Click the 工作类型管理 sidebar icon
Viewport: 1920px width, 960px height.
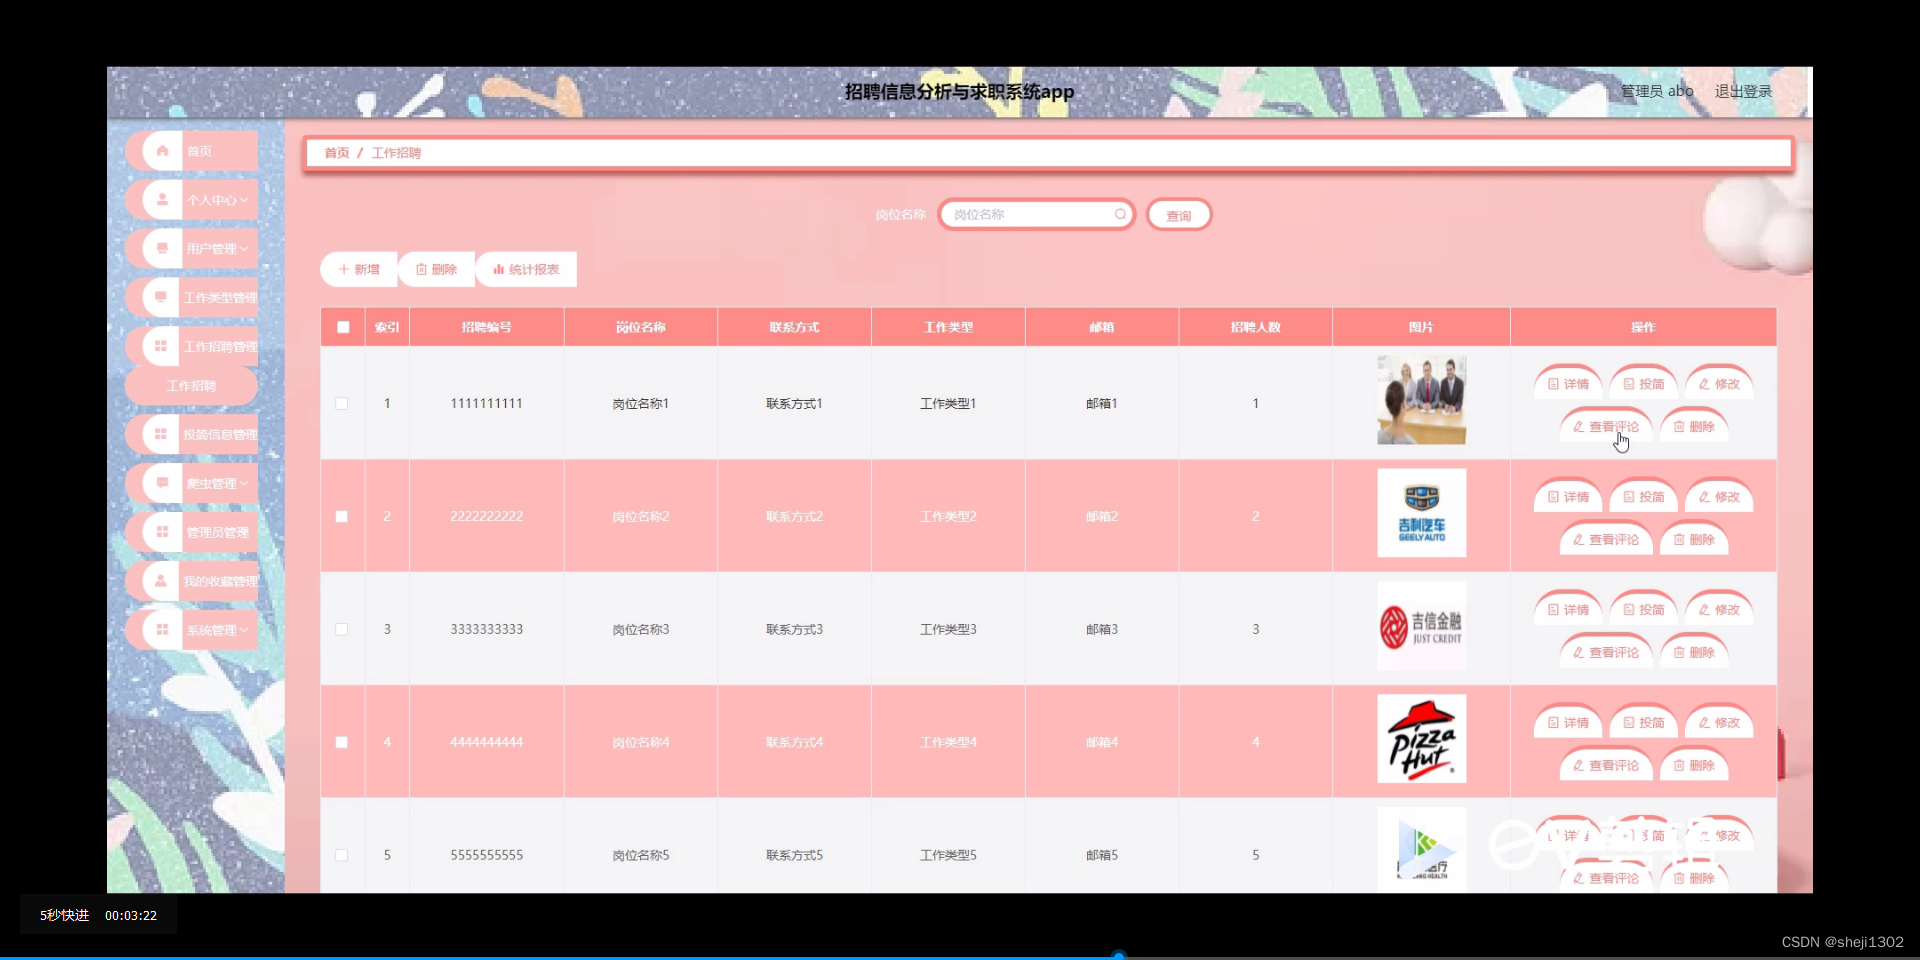[x=162, y=296]
